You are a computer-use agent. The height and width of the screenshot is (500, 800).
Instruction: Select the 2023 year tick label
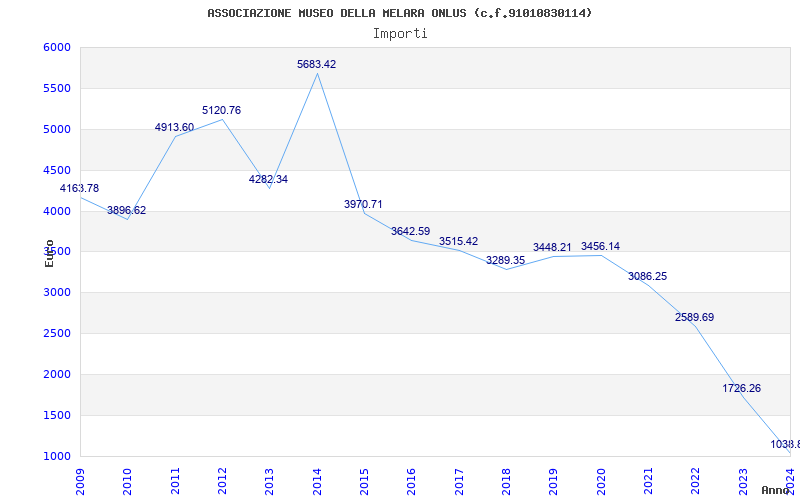click(x=743, y=482)
